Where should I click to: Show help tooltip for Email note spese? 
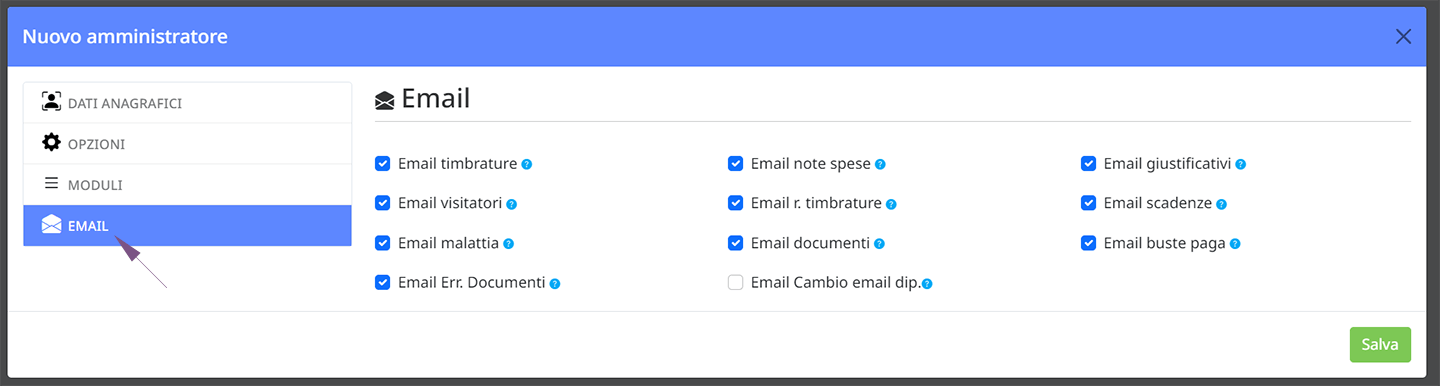(881, 164)
